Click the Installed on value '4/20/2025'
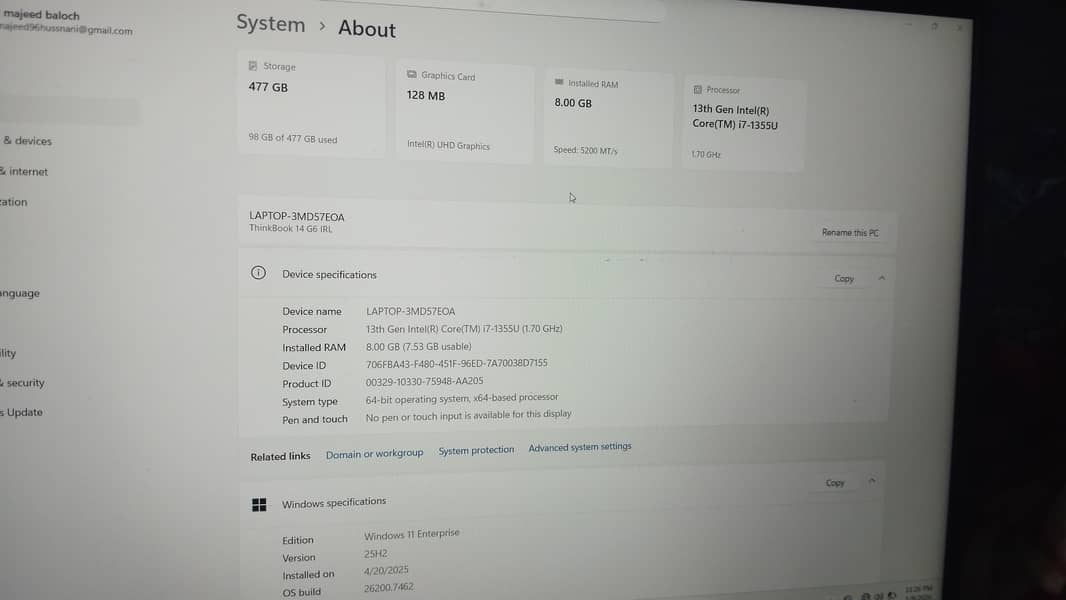The height and width of the screenshot is (600, 1066). click(386, 571)
